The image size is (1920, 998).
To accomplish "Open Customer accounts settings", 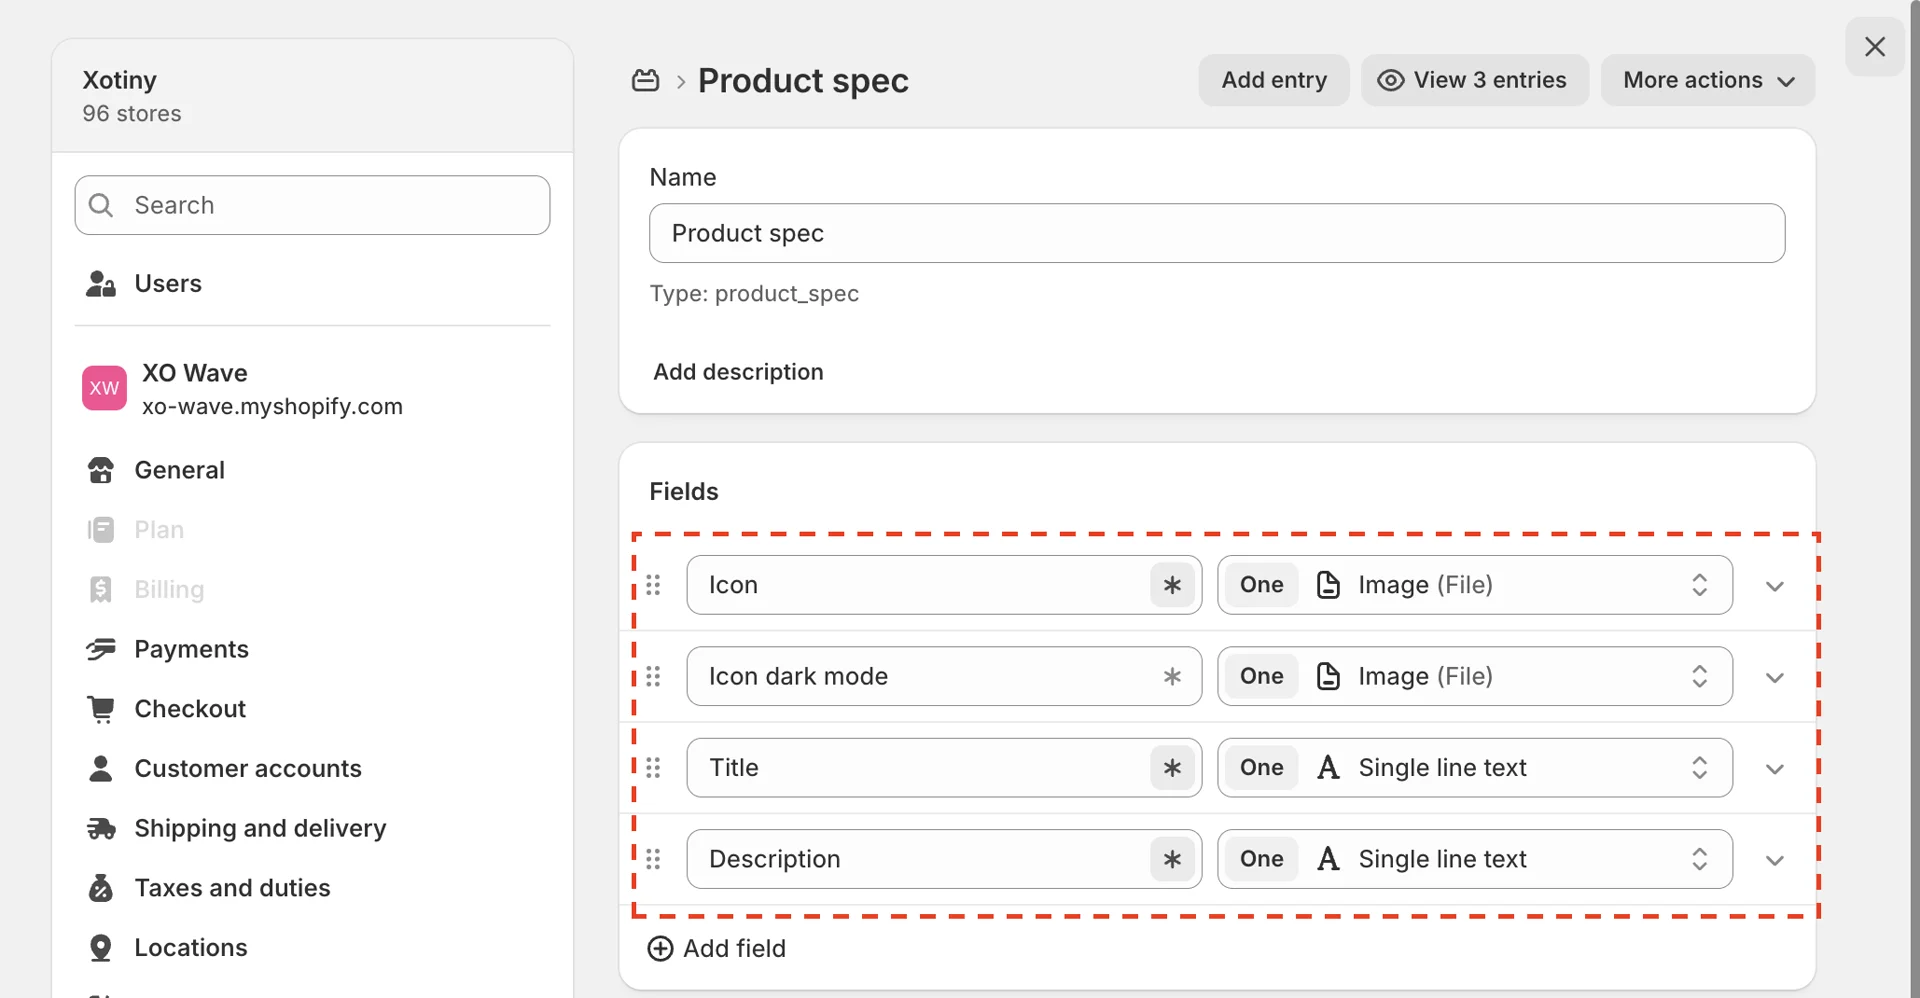I will tap(312, 769).
